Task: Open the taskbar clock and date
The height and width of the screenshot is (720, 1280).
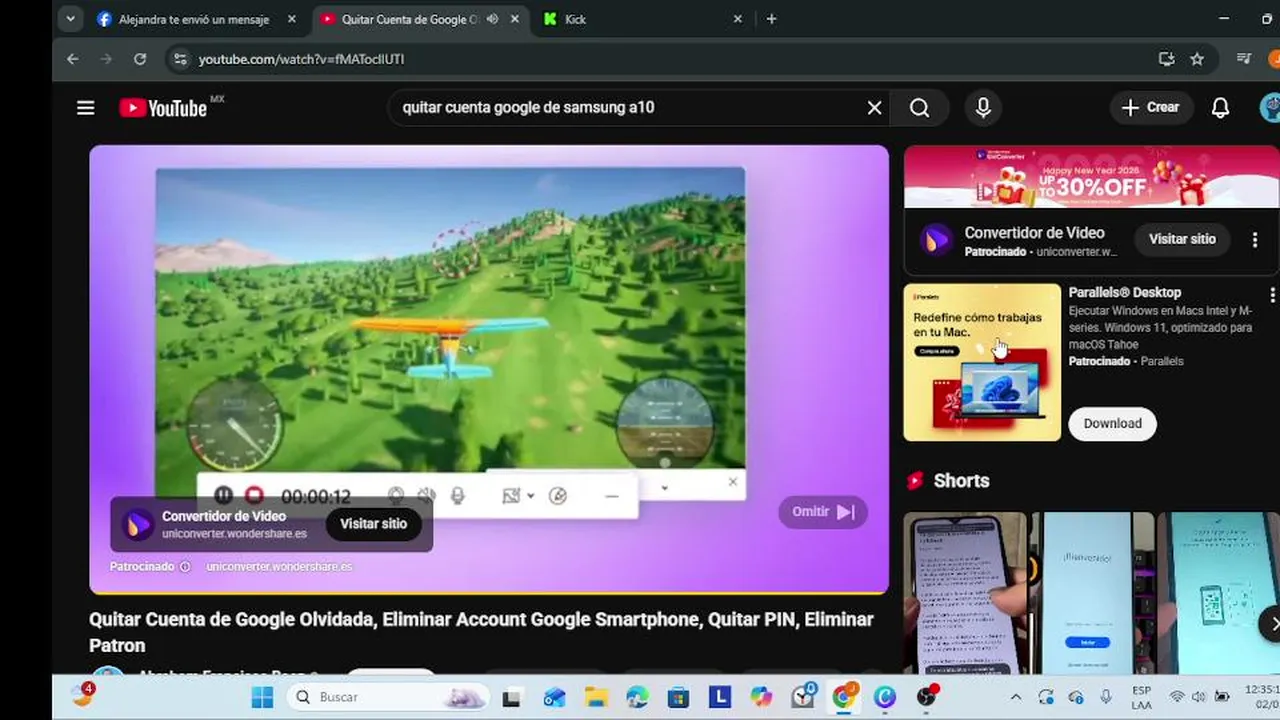Action: pos(1261,697)
